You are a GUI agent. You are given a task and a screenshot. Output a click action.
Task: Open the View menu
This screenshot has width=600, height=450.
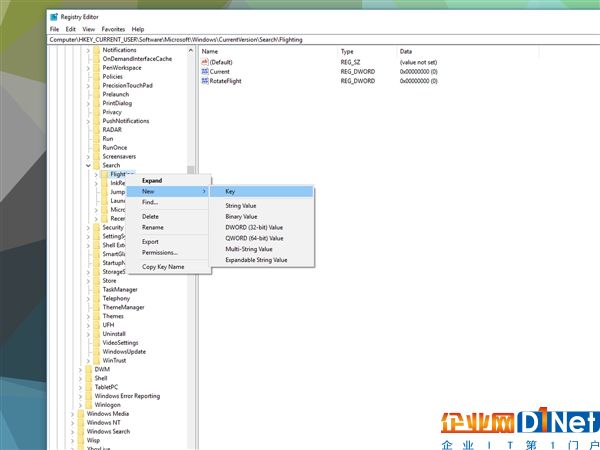pyautogui.click(x=88, y=29)
